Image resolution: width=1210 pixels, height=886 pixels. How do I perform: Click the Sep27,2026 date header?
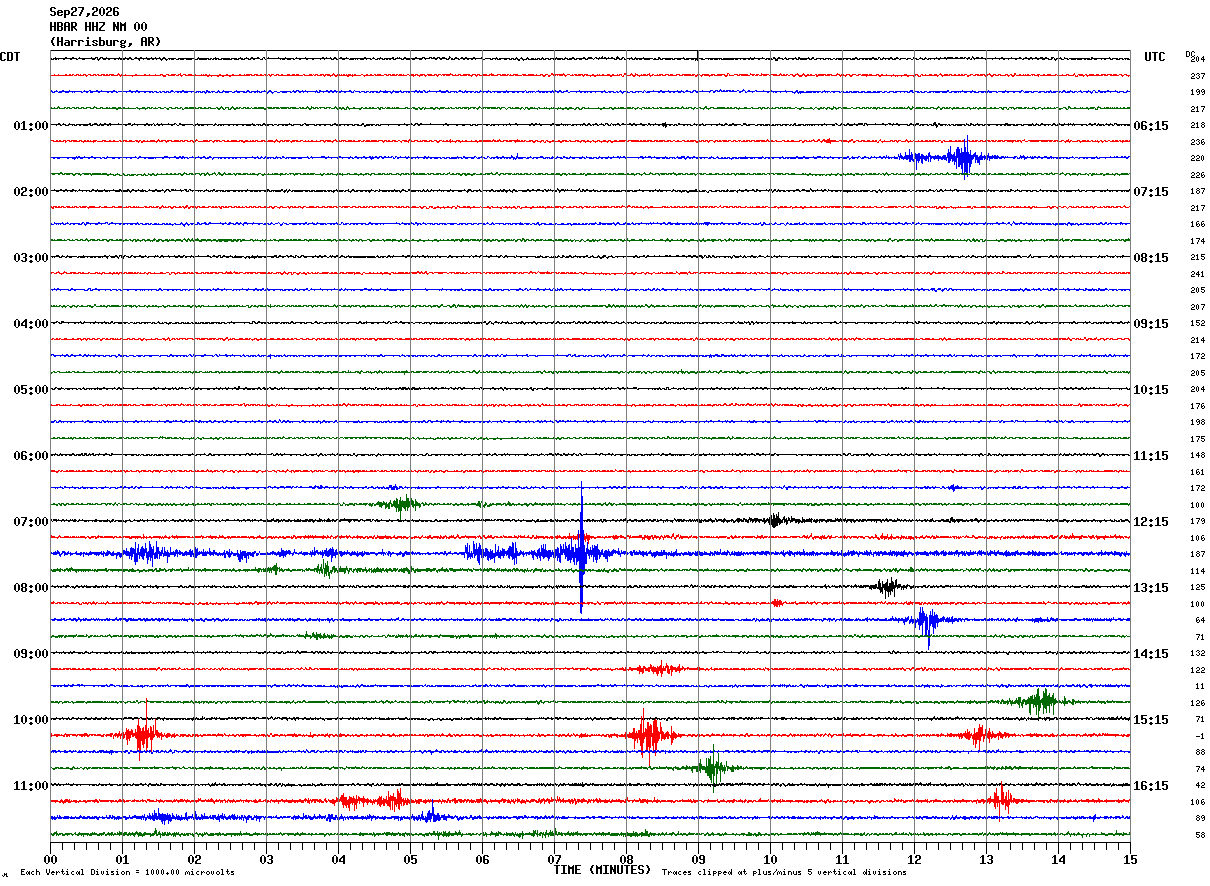click(x=84, y=12)
